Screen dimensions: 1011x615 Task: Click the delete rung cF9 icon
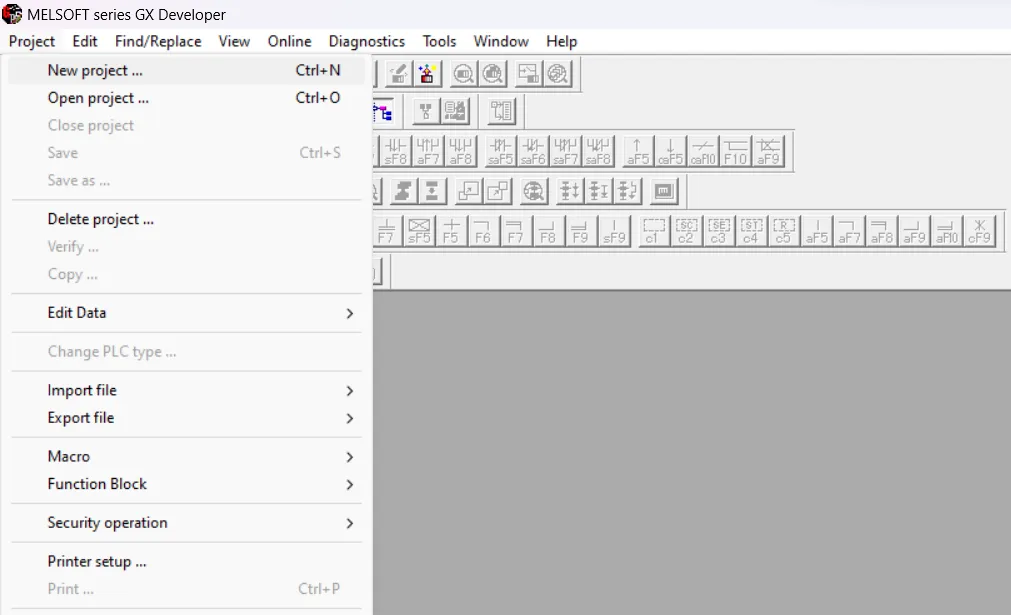[x=980, y=231]
